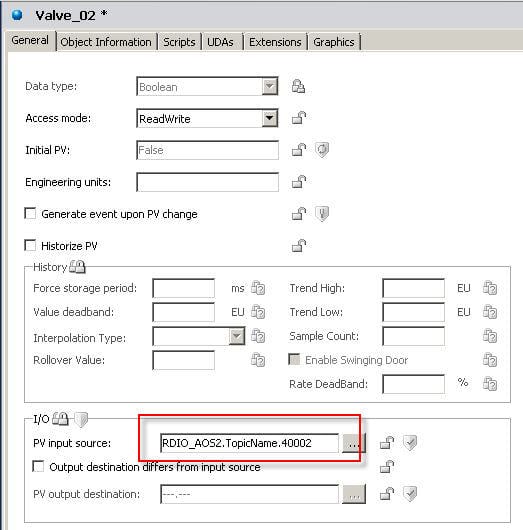
Task: Click the group lock icon next to I/O
Action: (61, 419)
